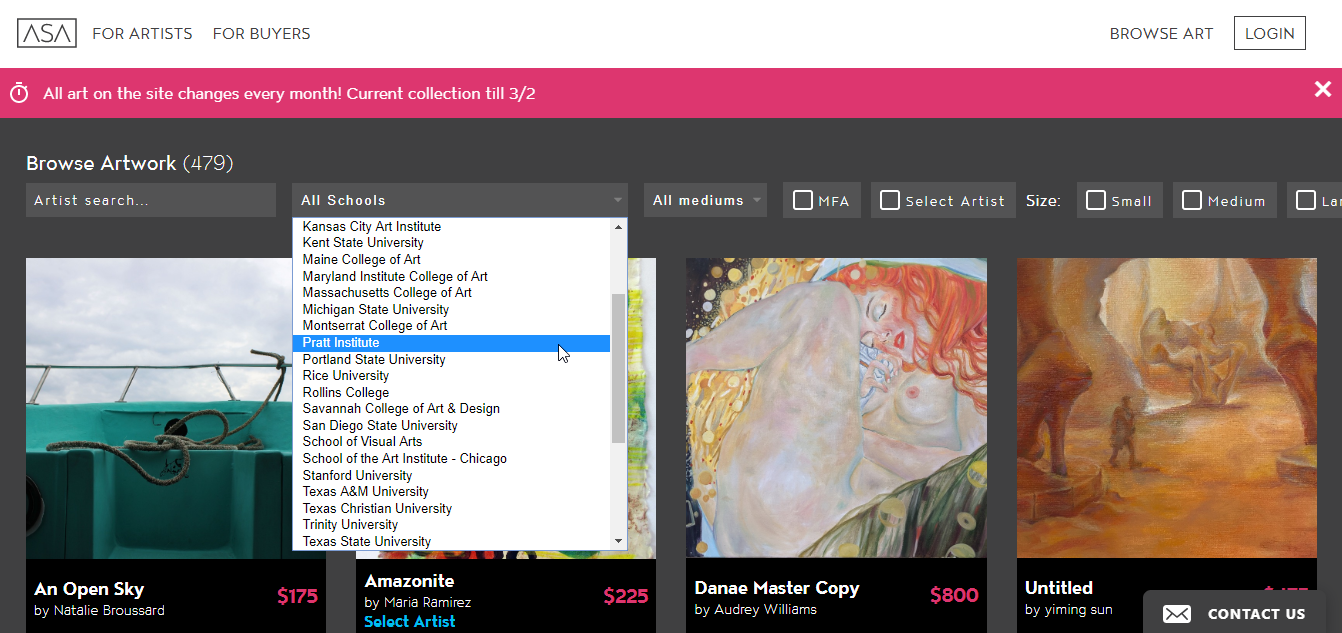This screenshot has width=1342, height=633.
Task: Click the ASA logo icon
Action: 47,33
